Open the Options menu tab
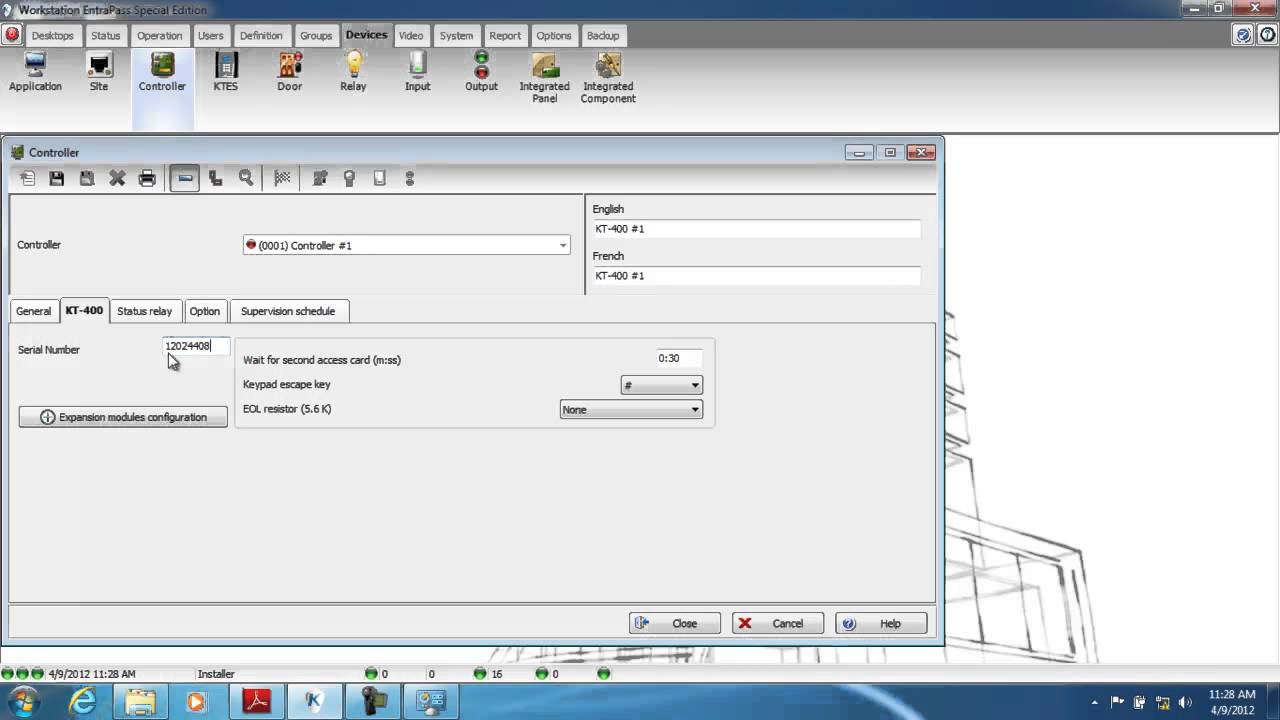The width and height of the screenshot is (1280, 720). 553,35
